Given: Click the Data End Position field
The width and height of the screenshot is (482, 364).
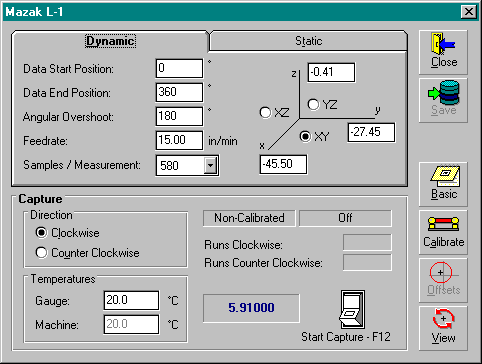Looking at the screenshot, I should [x=179, y=92].
